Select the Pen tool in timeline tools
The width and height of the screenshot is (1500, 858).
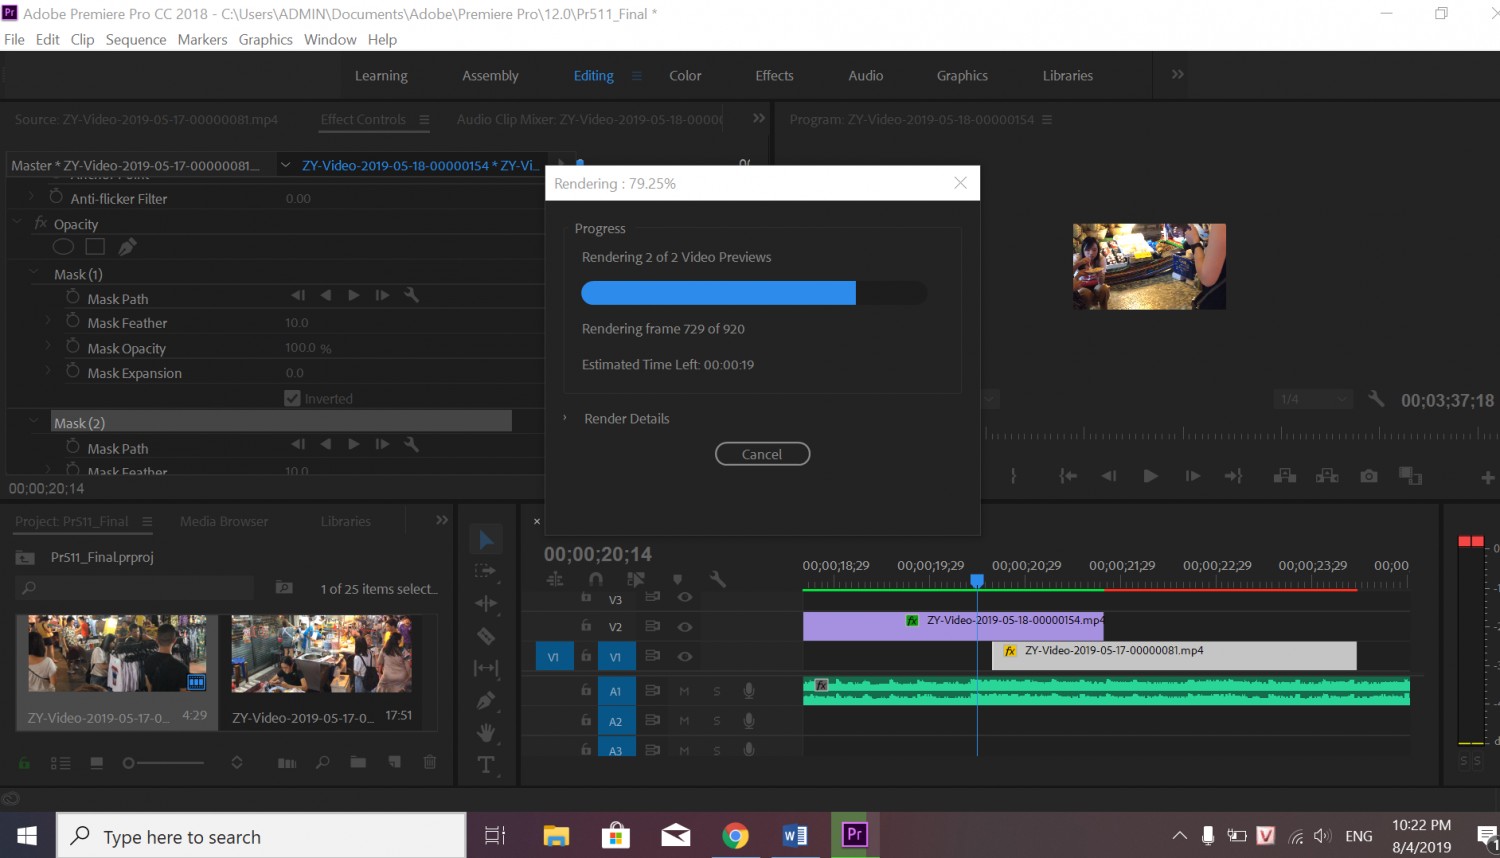(486, 700)
